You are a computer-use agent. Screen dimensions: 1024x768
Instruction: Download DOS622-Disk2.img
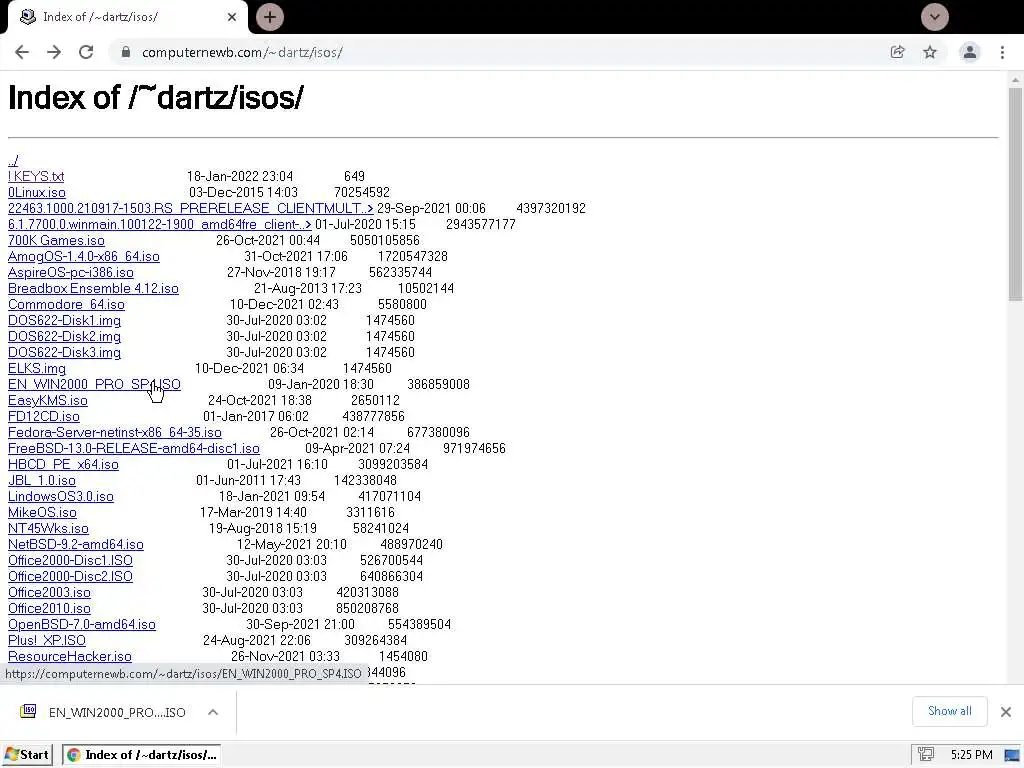click(64, 336)
